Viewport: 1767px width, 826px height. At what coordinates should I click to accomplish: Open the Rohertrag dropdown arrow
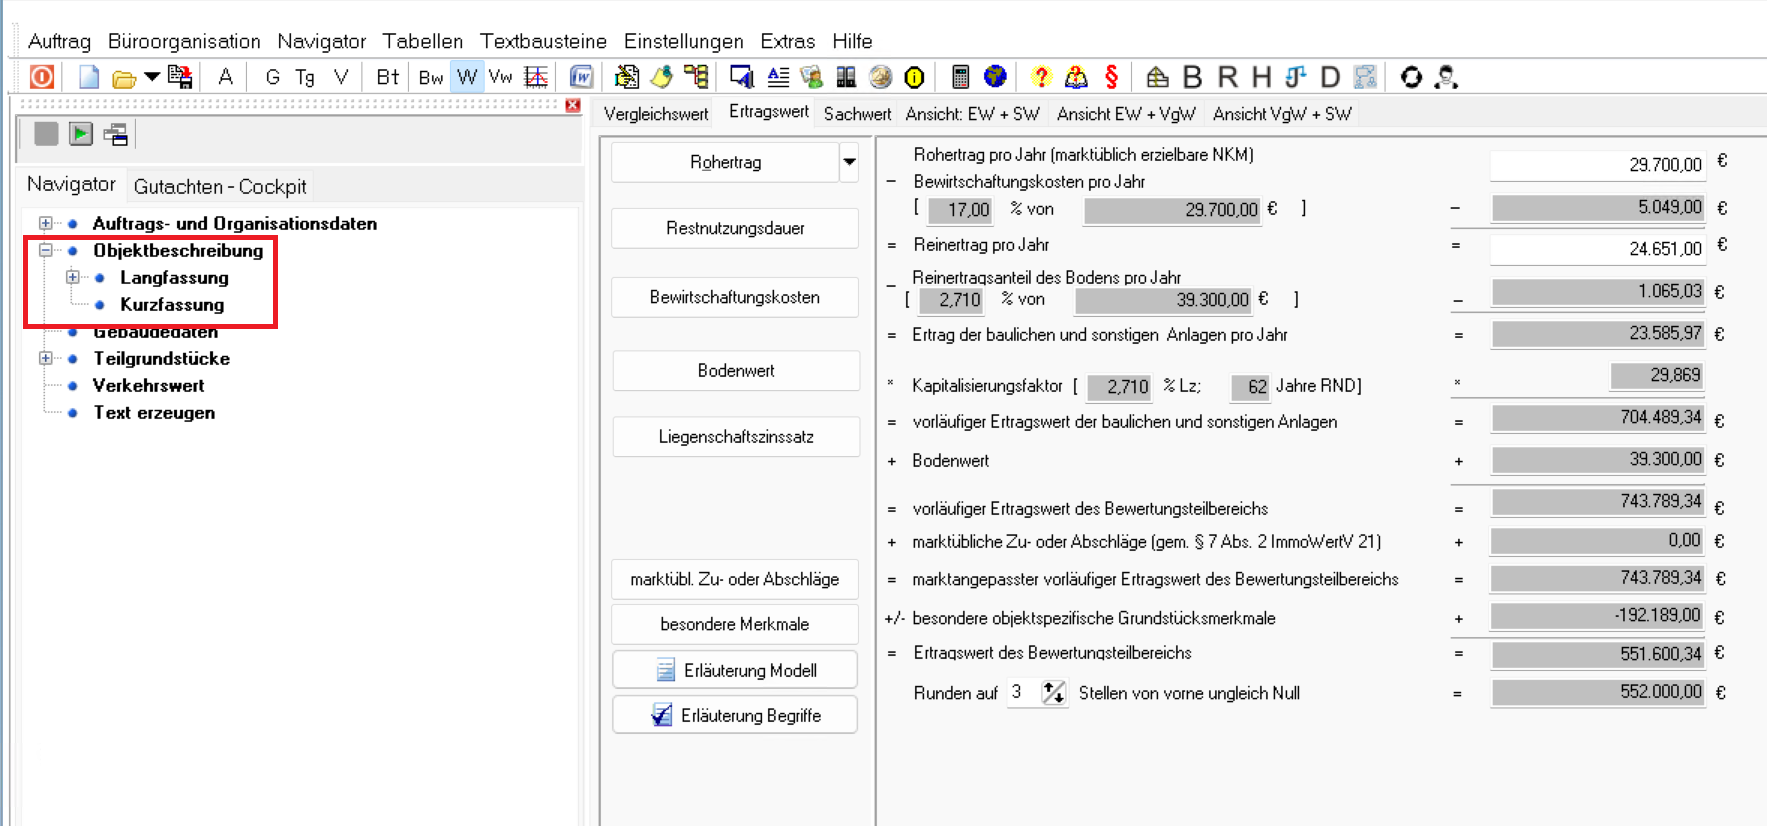849,162
